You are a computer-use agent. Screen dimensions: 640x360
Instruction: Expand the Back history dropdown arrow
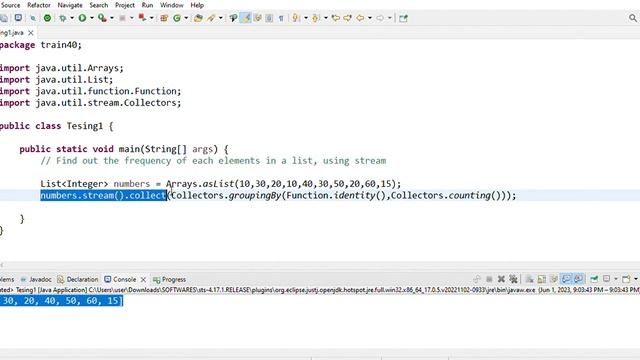tap(370, 18)
